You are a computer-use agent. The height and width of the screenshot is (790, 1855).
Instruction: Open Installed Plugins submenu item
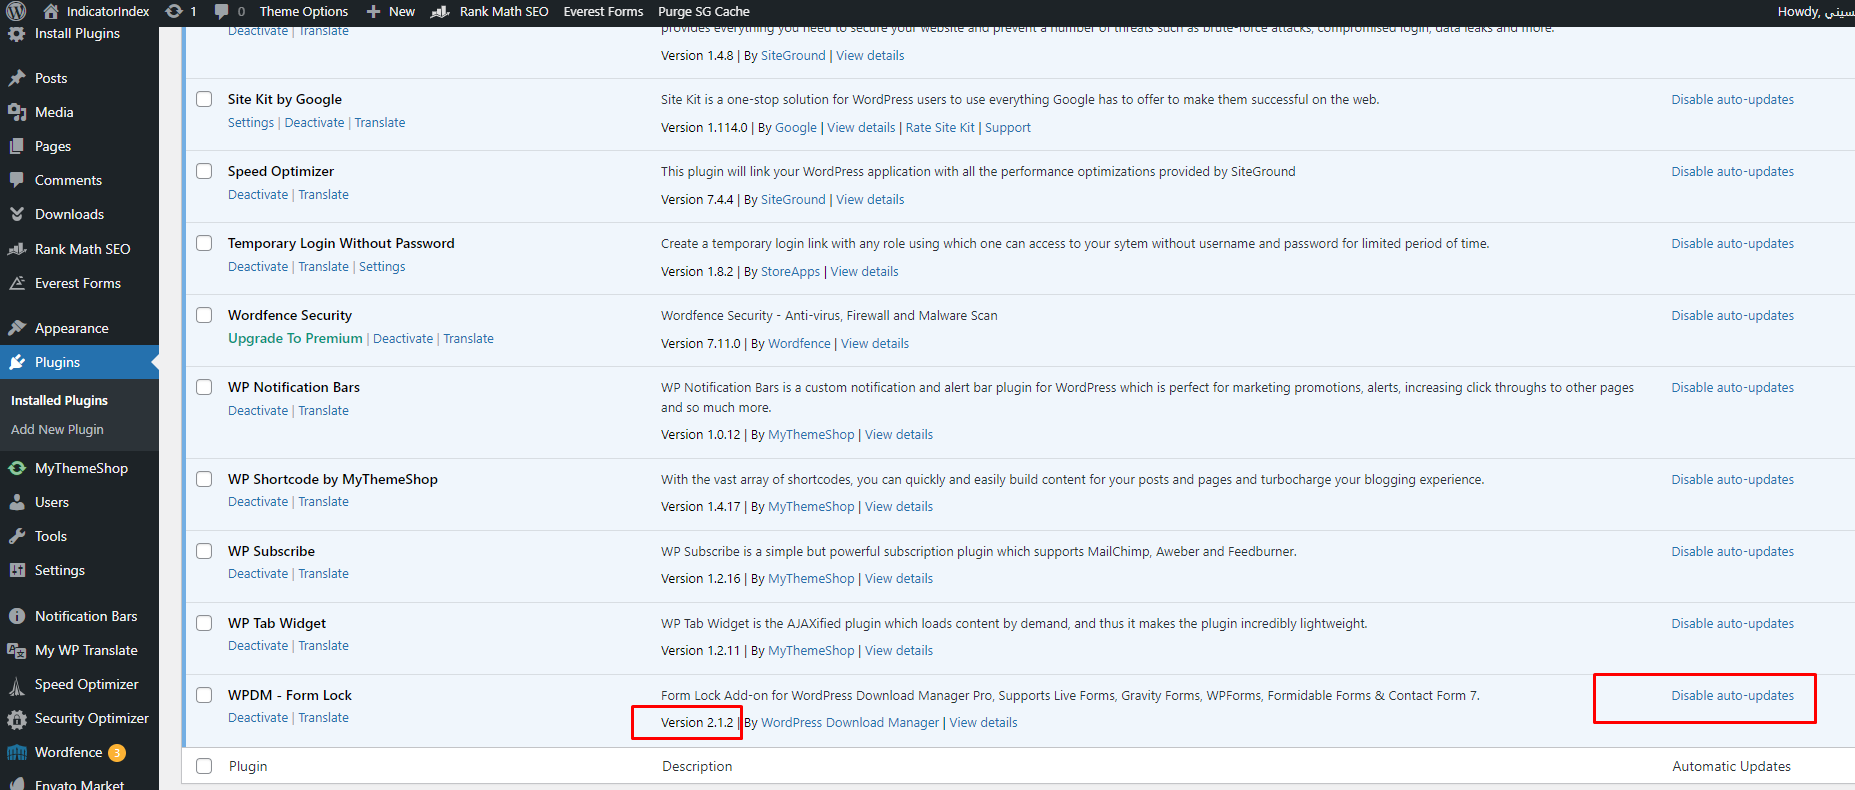click(x=59, y=400)
